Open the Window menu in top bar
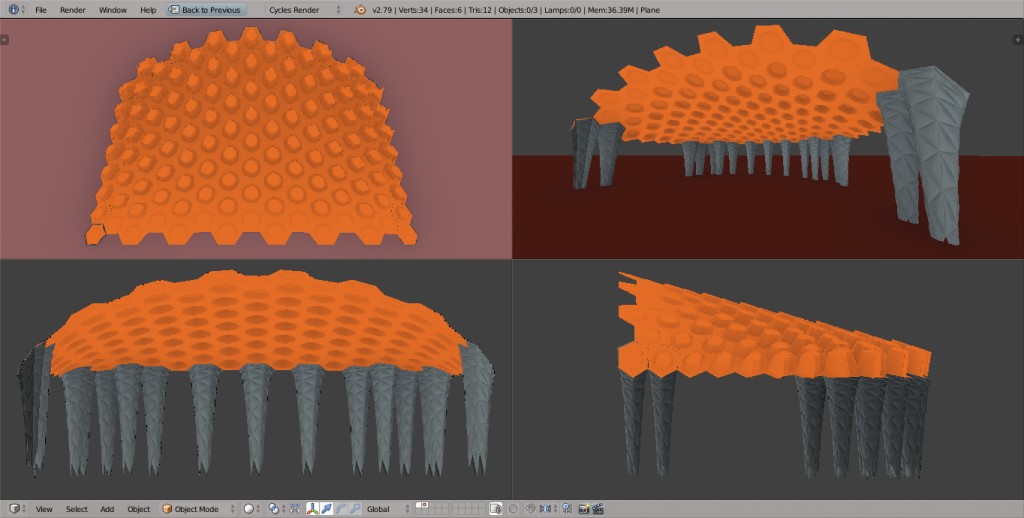 point(113,9)
